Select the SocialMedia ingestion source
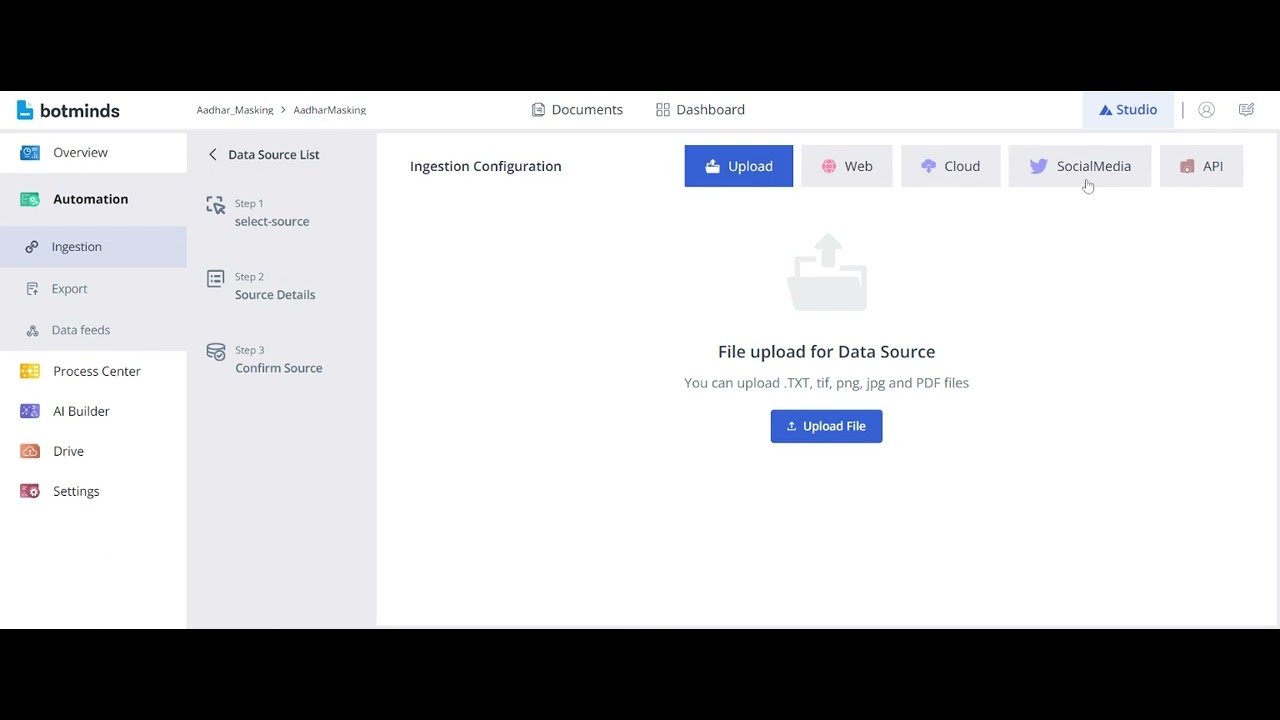 pos(1080,166)
